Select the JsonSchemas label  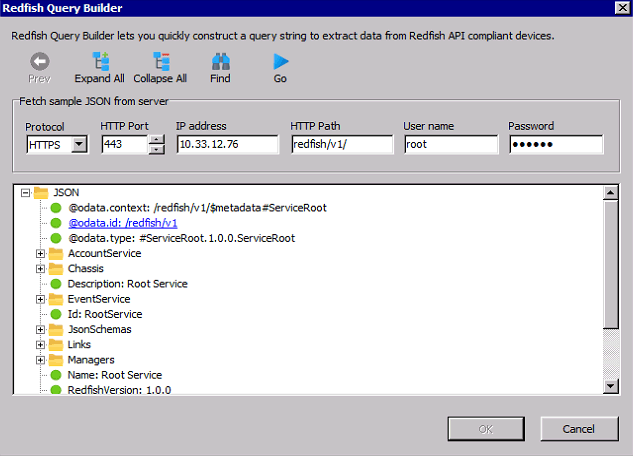click(99, 329)
